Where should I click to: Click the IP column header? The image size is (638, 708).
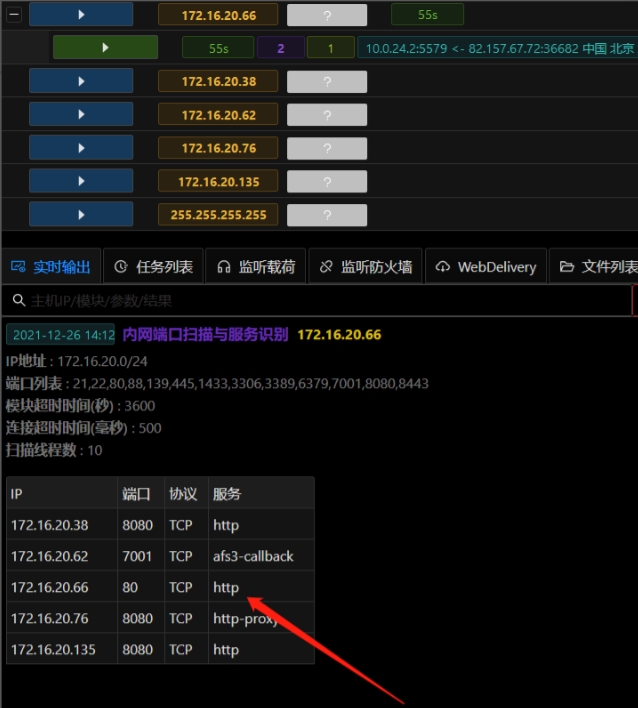[62, 493]
